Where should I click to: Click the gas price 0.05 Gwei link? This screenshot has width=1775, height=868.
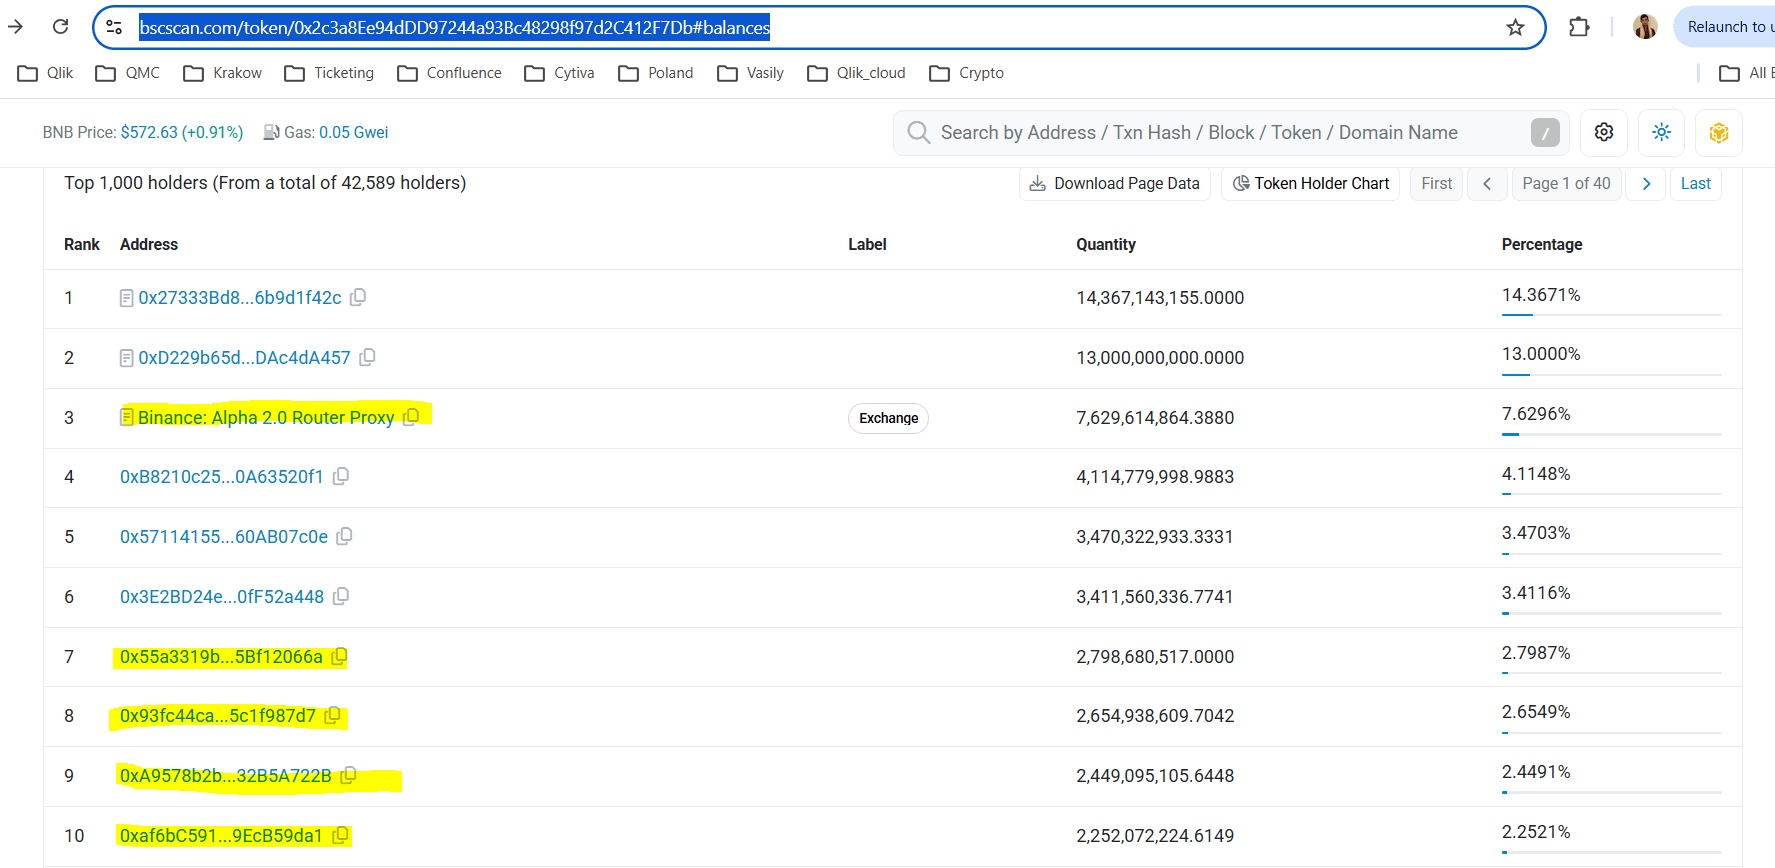pos(353,132)
